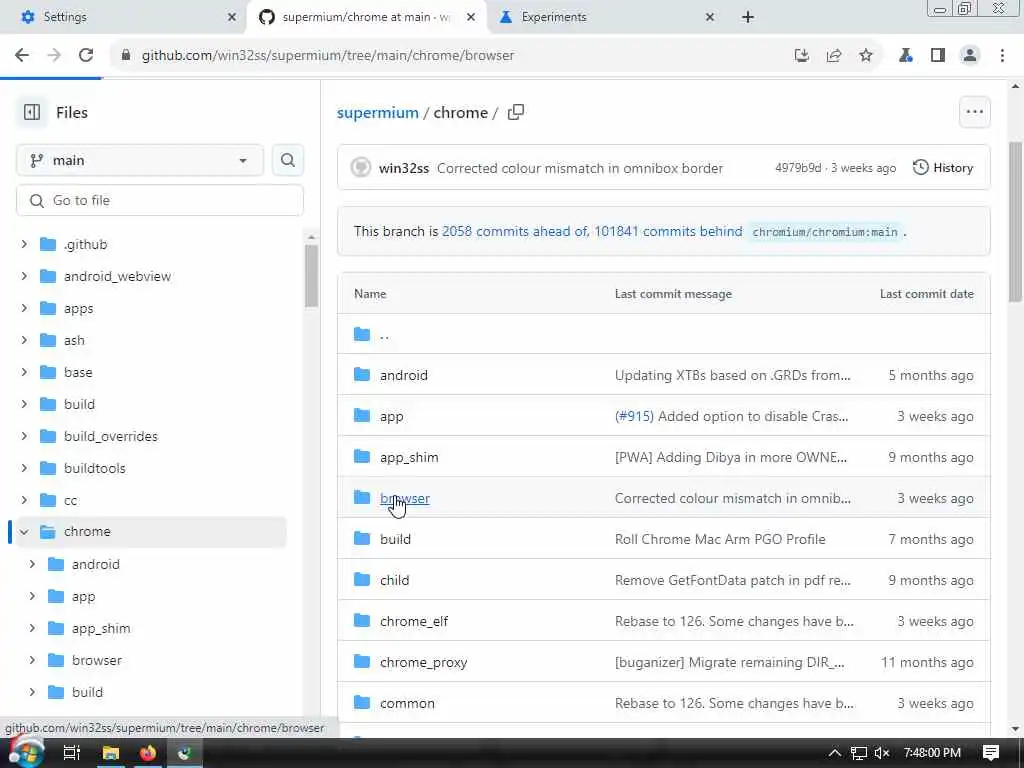Click the file tree scrollbar thumb
Image resolution: width=1024 pixels, height=768 pixels.
tap(311, 276)
